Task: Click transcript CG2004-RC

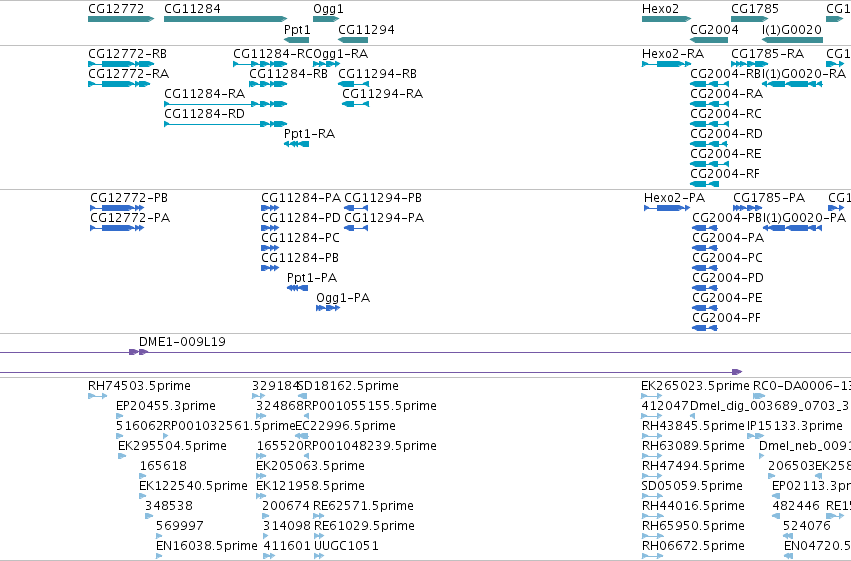Action: (709, 124)
